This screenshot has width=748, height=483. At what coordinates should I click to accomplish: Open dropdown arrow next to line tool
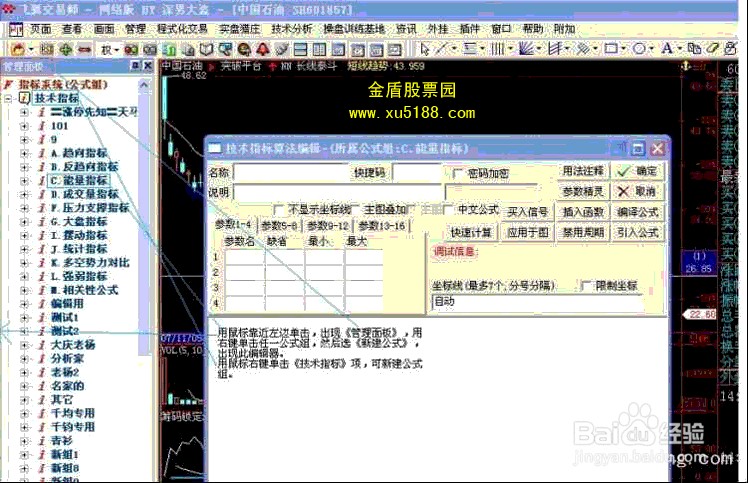point(454,49)
